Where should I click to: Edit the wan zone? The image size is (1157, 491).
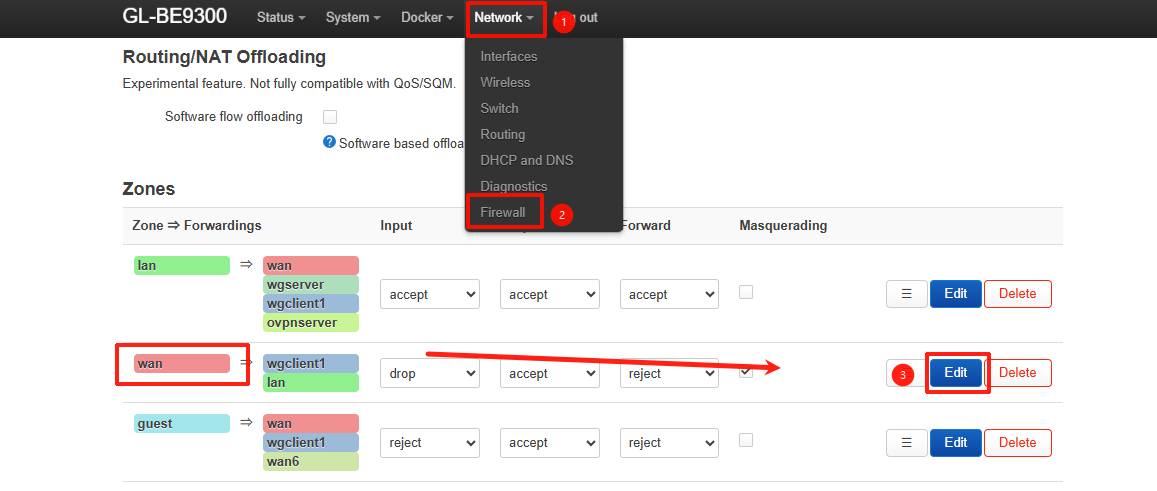point(955,373)
